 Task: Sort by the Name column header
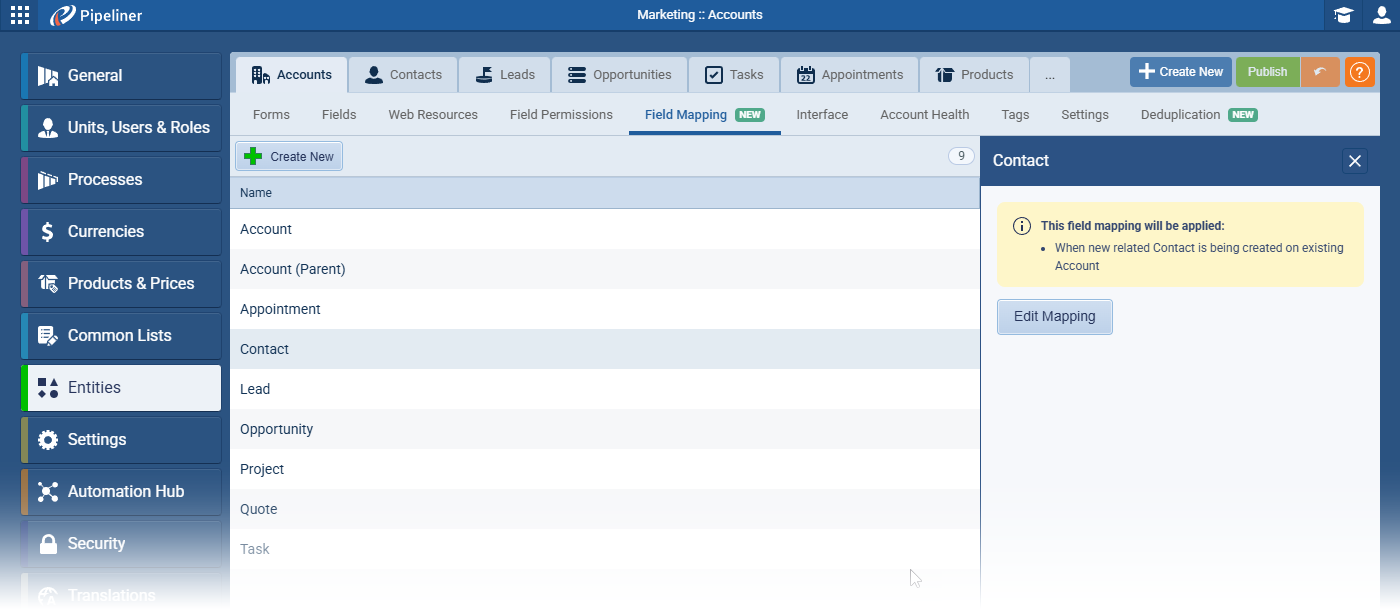(256, 193)
